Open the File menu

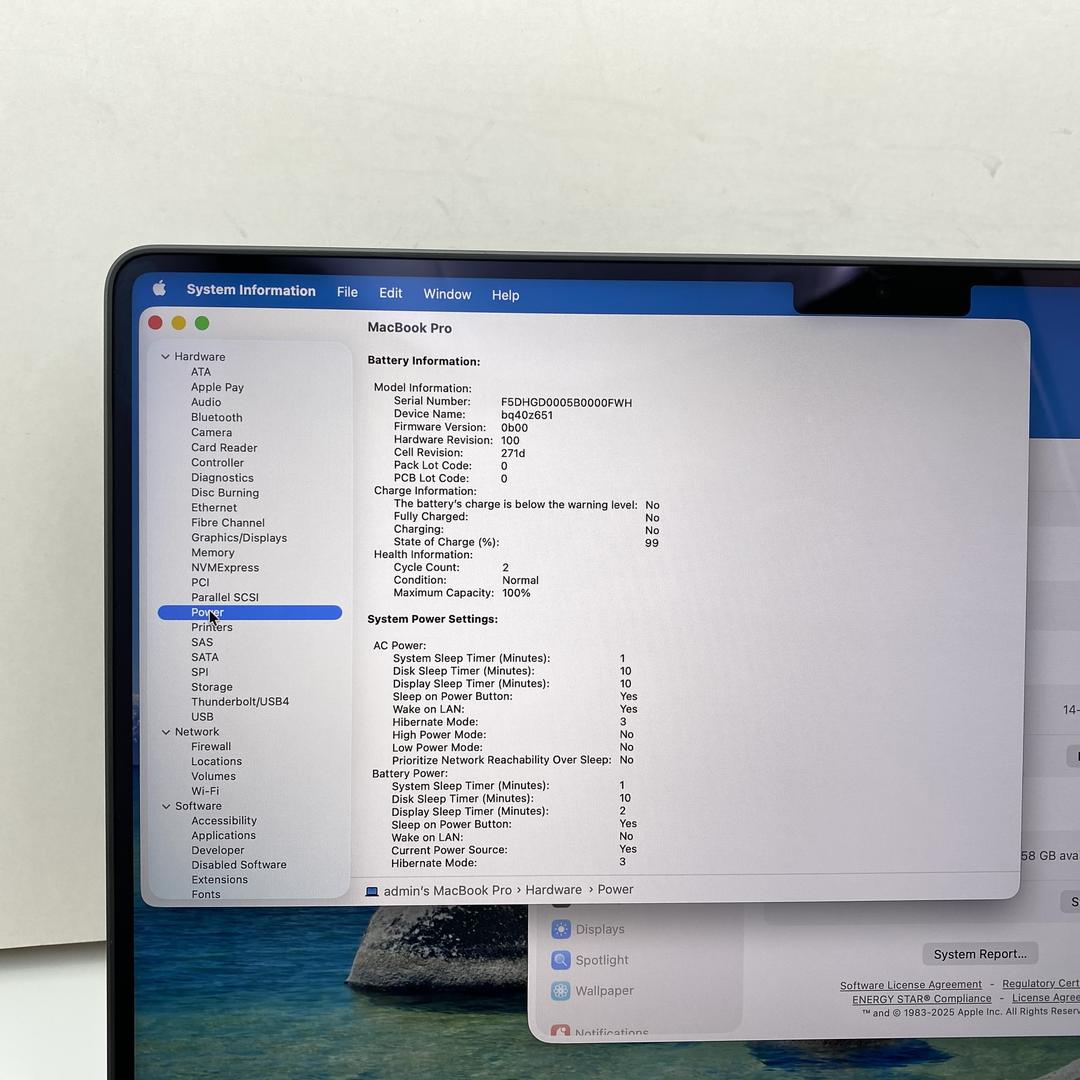click(x=347, y=292)
